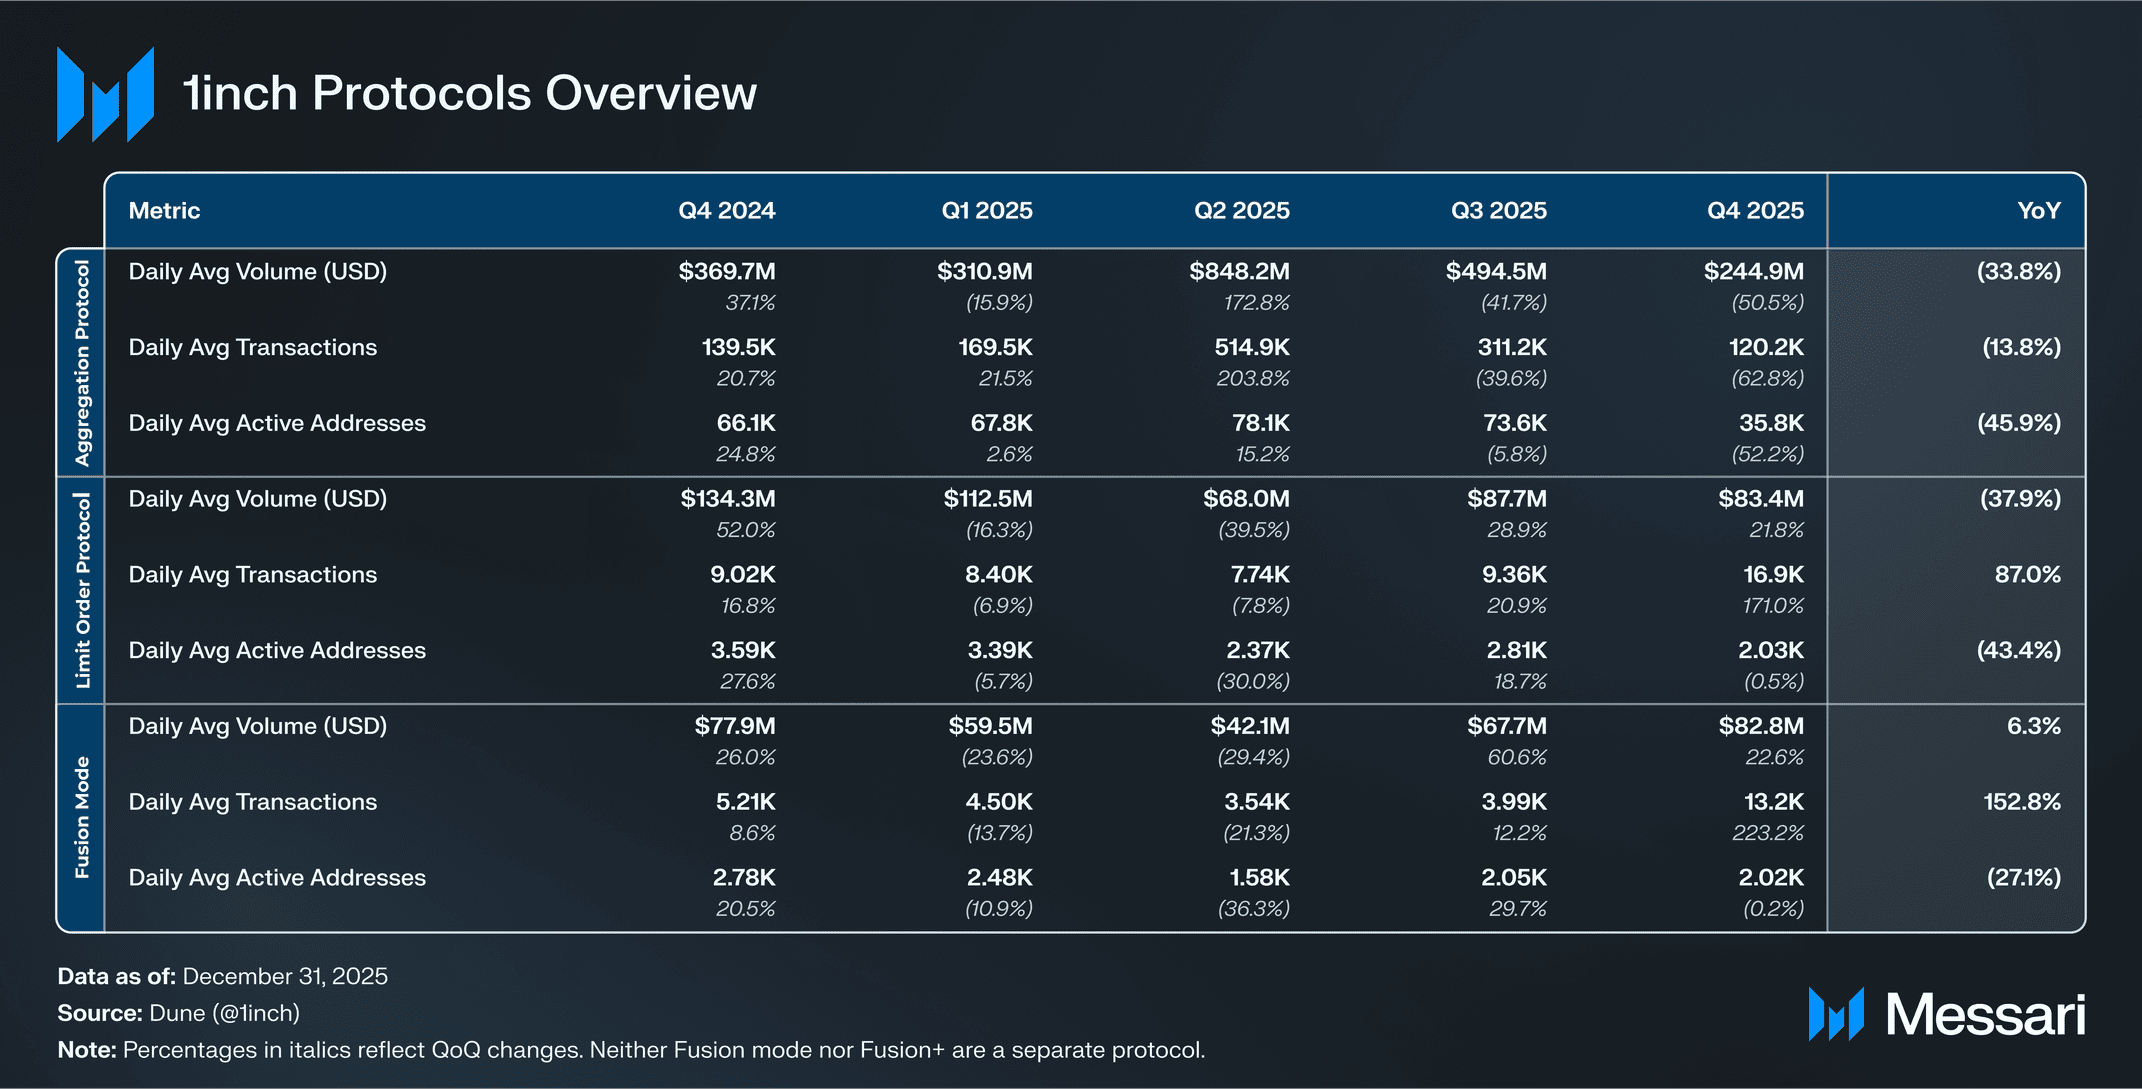Click the 152.8% YoY Fusion transactions value
Image resolution: width=2142 pixels, height=1089 pixels.
(x=2022, y=802)
